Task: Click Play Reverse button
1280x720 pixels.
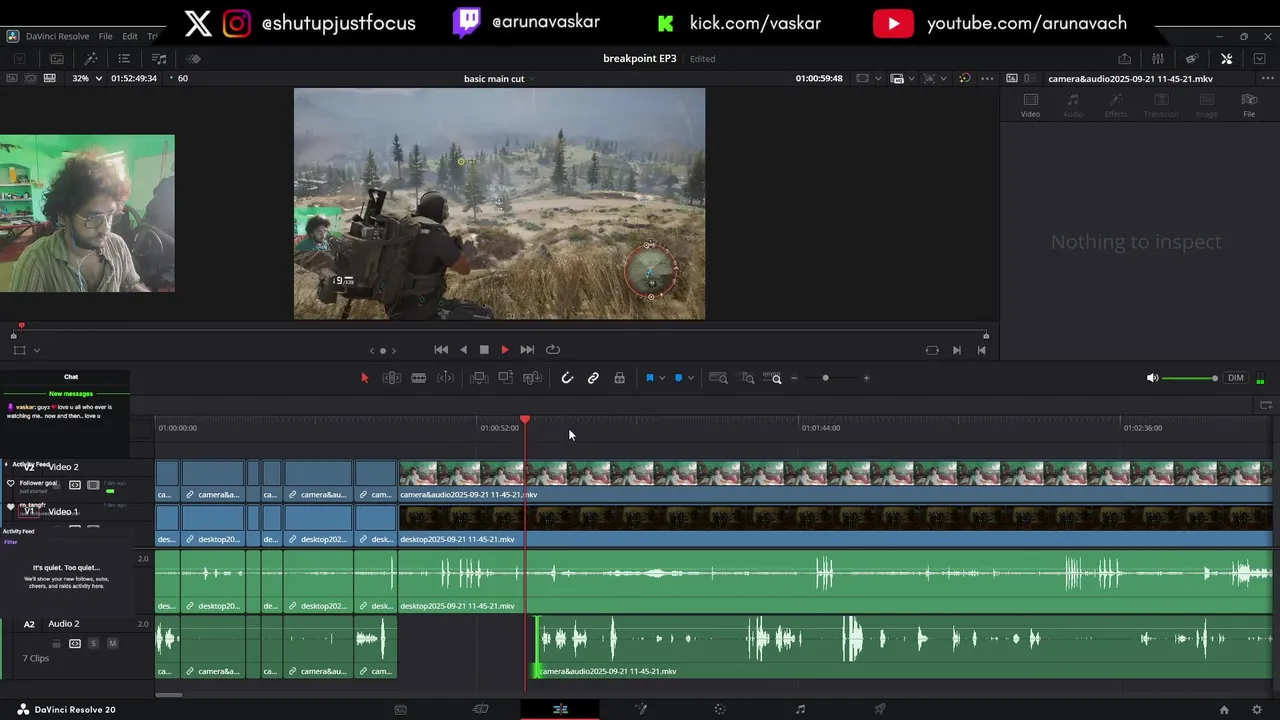Action: (463, 350)
